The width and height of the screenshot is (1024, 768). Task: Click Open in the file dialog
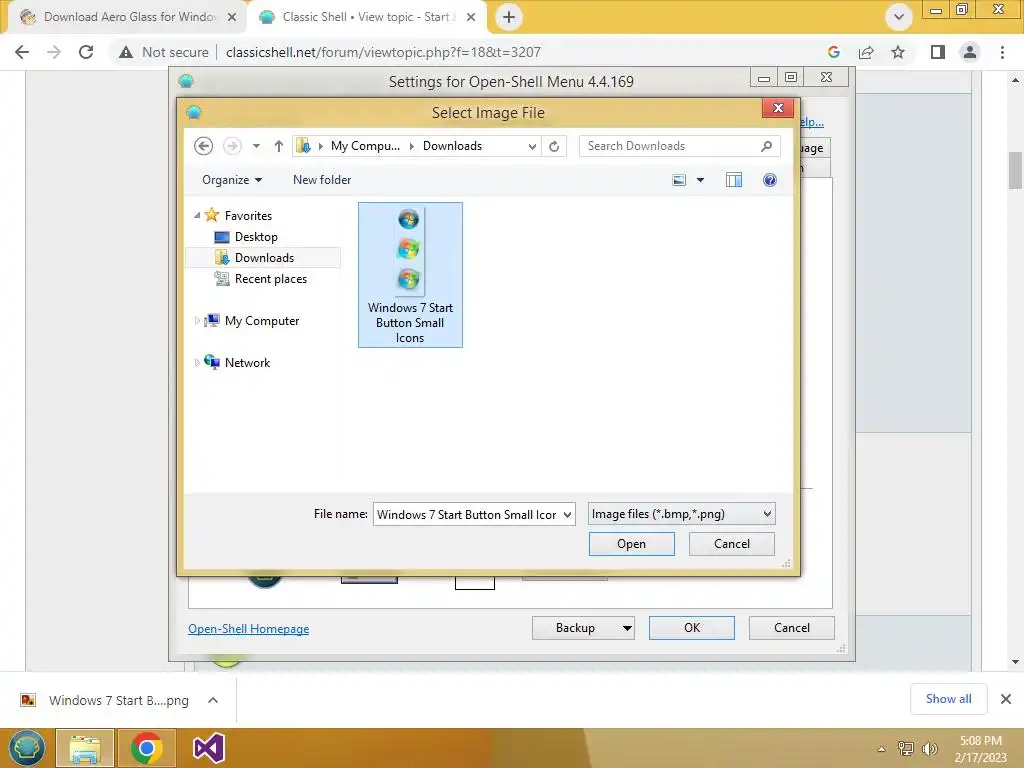click(x=632, y=544)
